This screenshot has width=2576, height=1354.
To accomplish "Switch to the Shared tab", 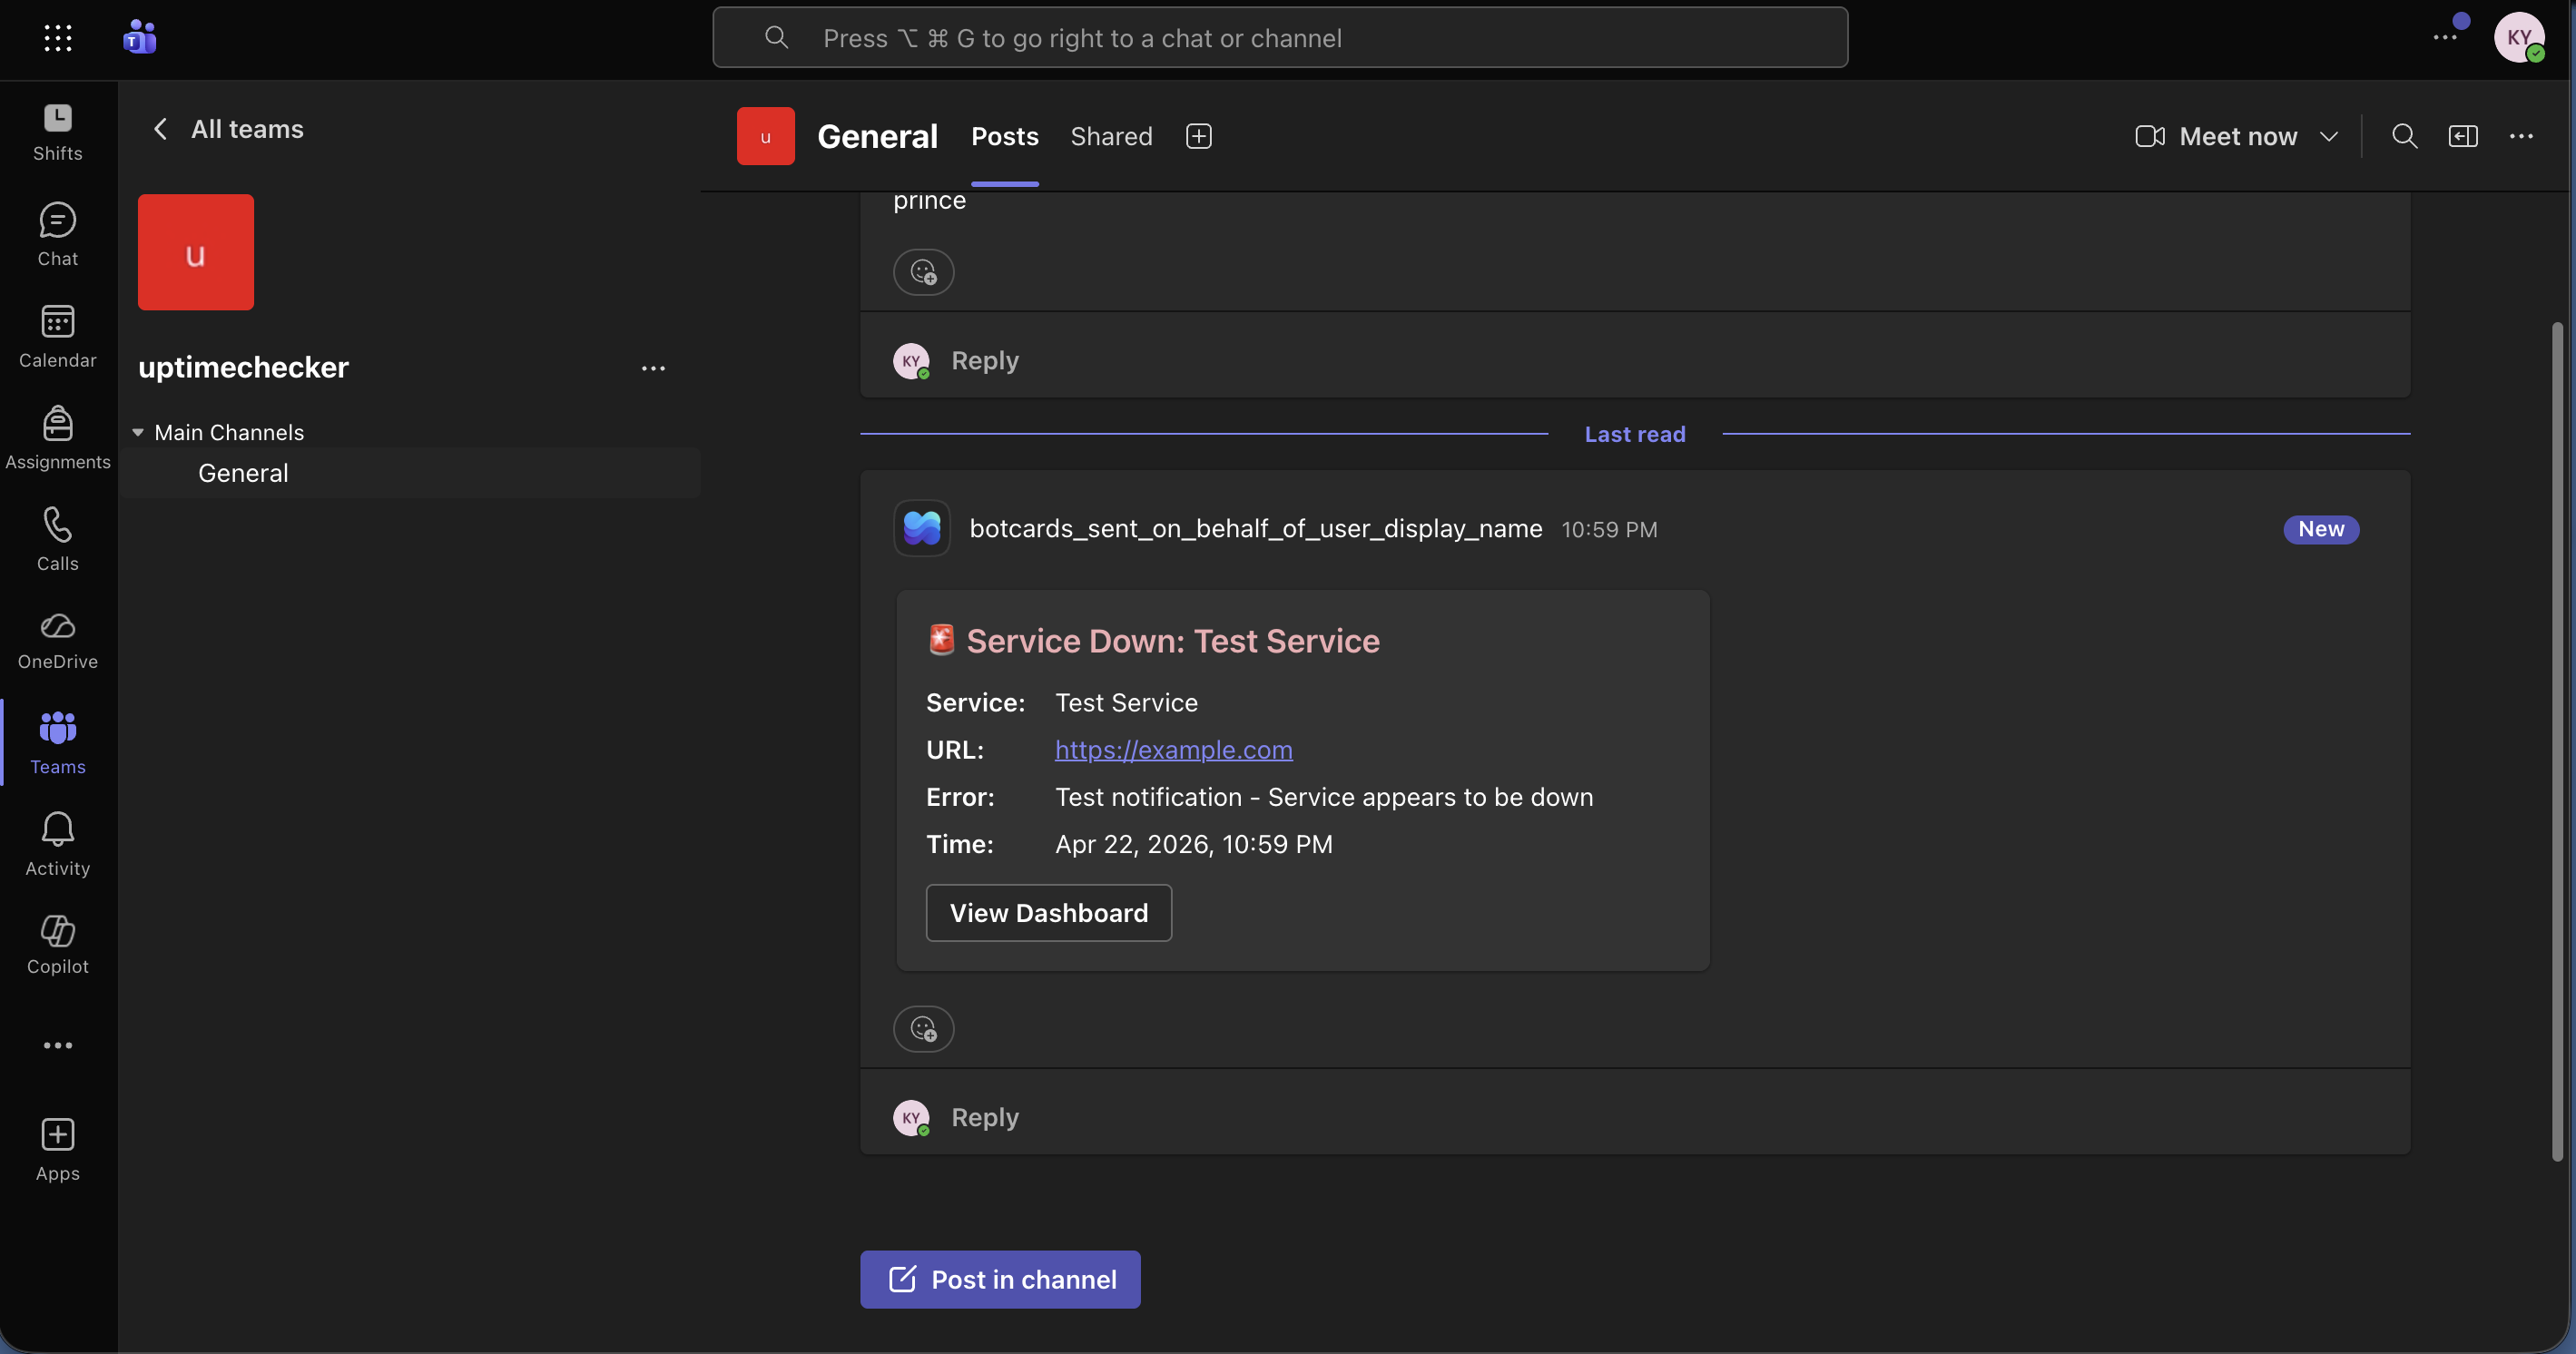I will [x=1111, y=136].
